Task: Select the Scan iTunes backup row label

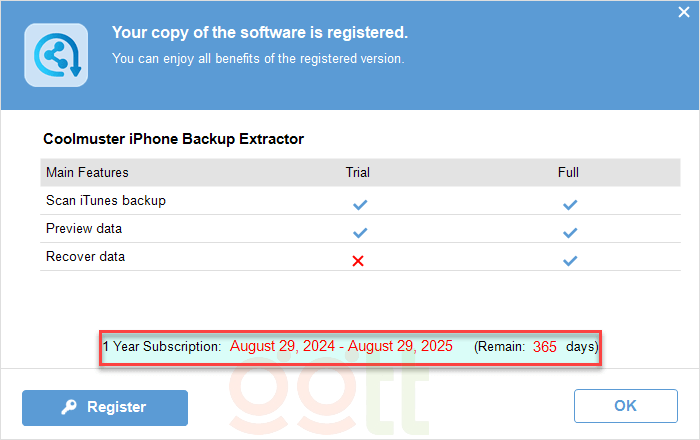Action: point(106,200)
